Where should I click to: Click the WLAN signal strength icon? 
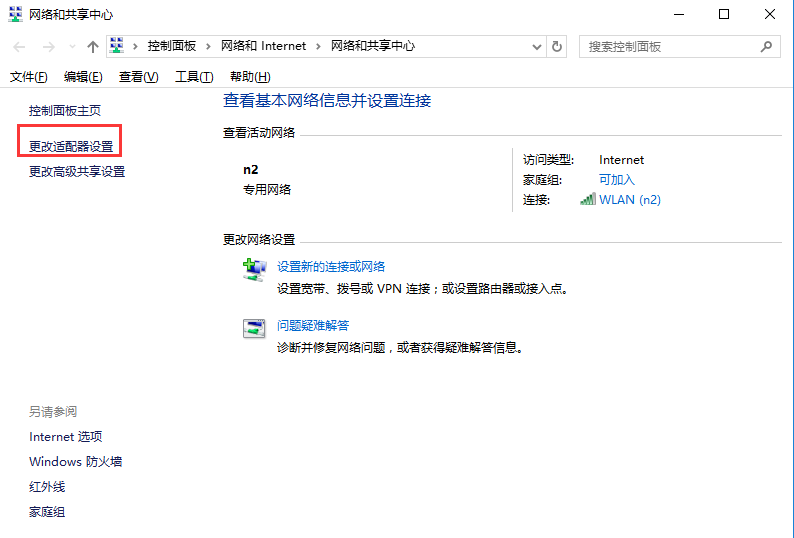click(588, 199)
